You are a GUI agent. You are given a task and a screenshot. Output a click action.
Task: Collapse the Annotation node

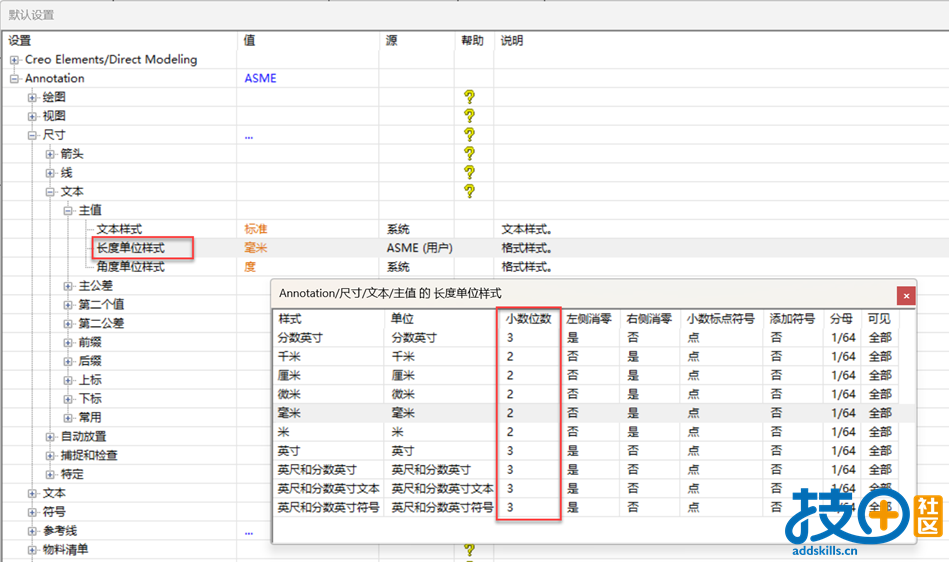pyautogui.click(x=15, y=79)
